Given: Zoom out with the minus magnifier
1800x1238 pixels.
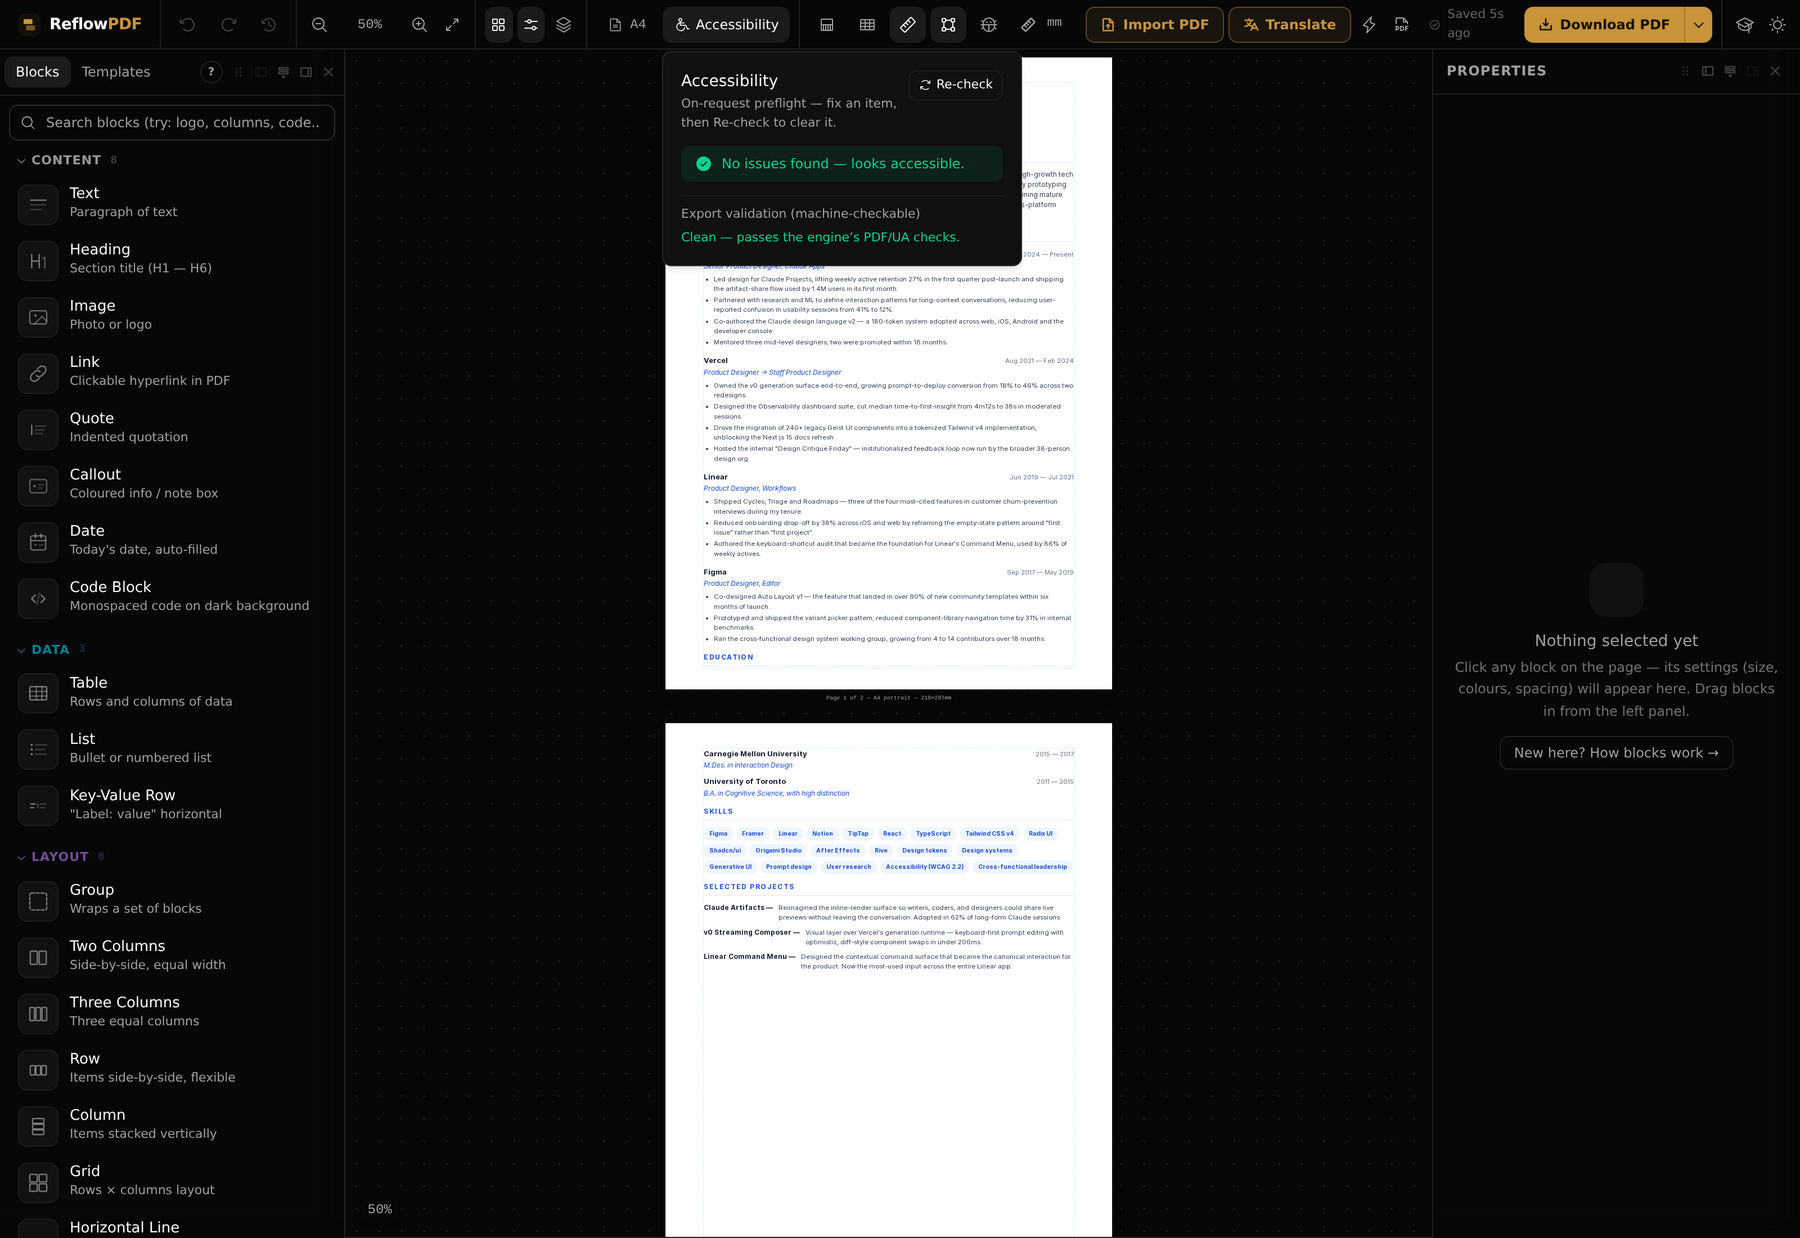Looking at the screenshot, I should [x=319, y=24].
